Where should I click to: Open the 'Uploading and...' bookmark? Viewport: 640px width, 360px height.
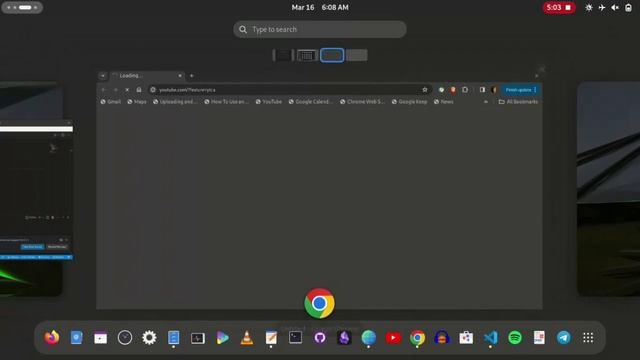[x=175, y=102]
